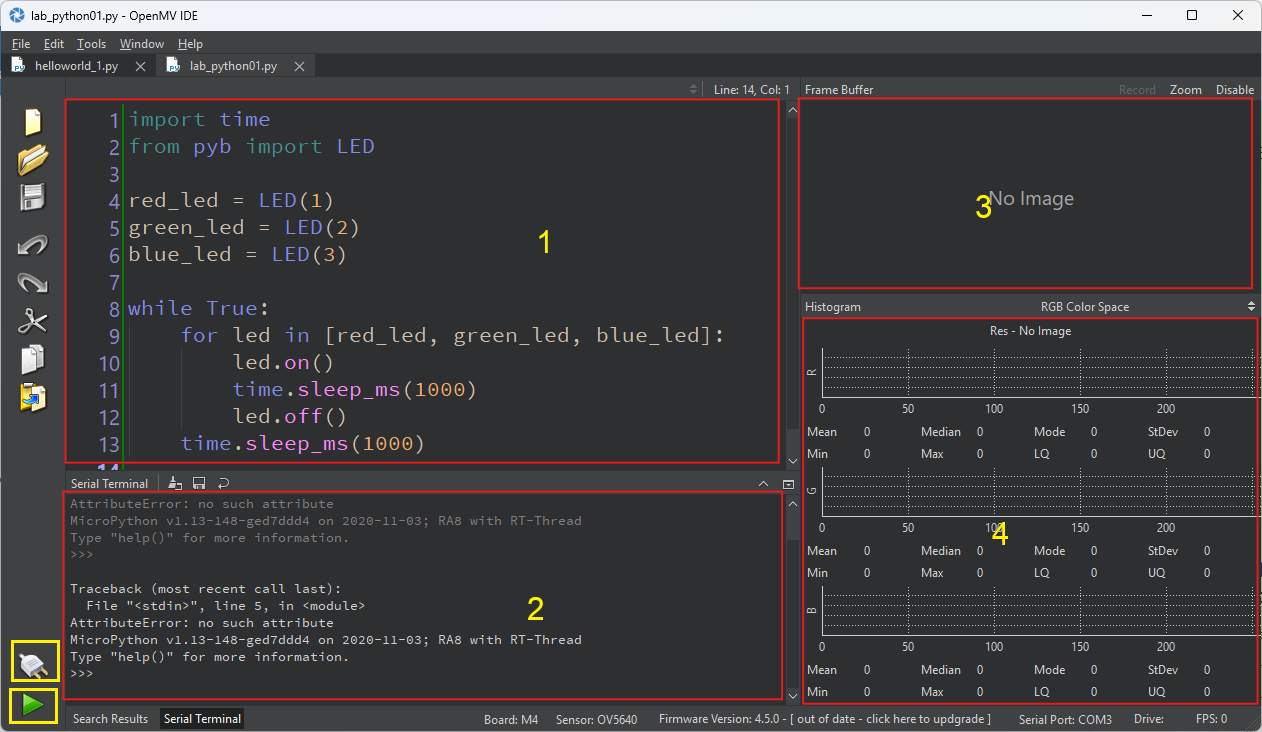Open the histogram panel selector arrows
Screen dimensions: 1262x732
click(1251, 306)
